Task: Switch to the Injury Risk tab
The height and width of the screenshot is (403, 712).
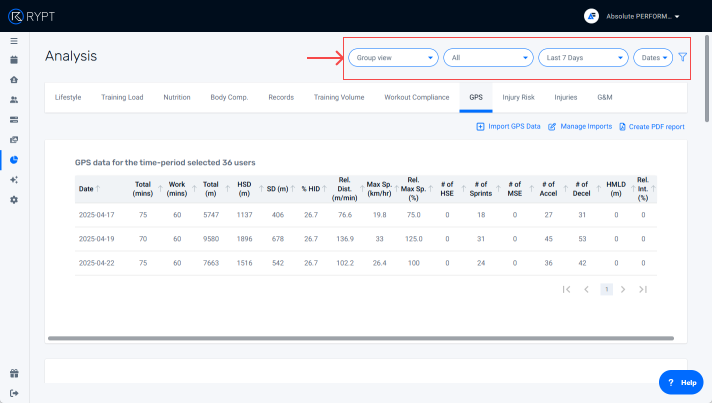Action: 518,97
